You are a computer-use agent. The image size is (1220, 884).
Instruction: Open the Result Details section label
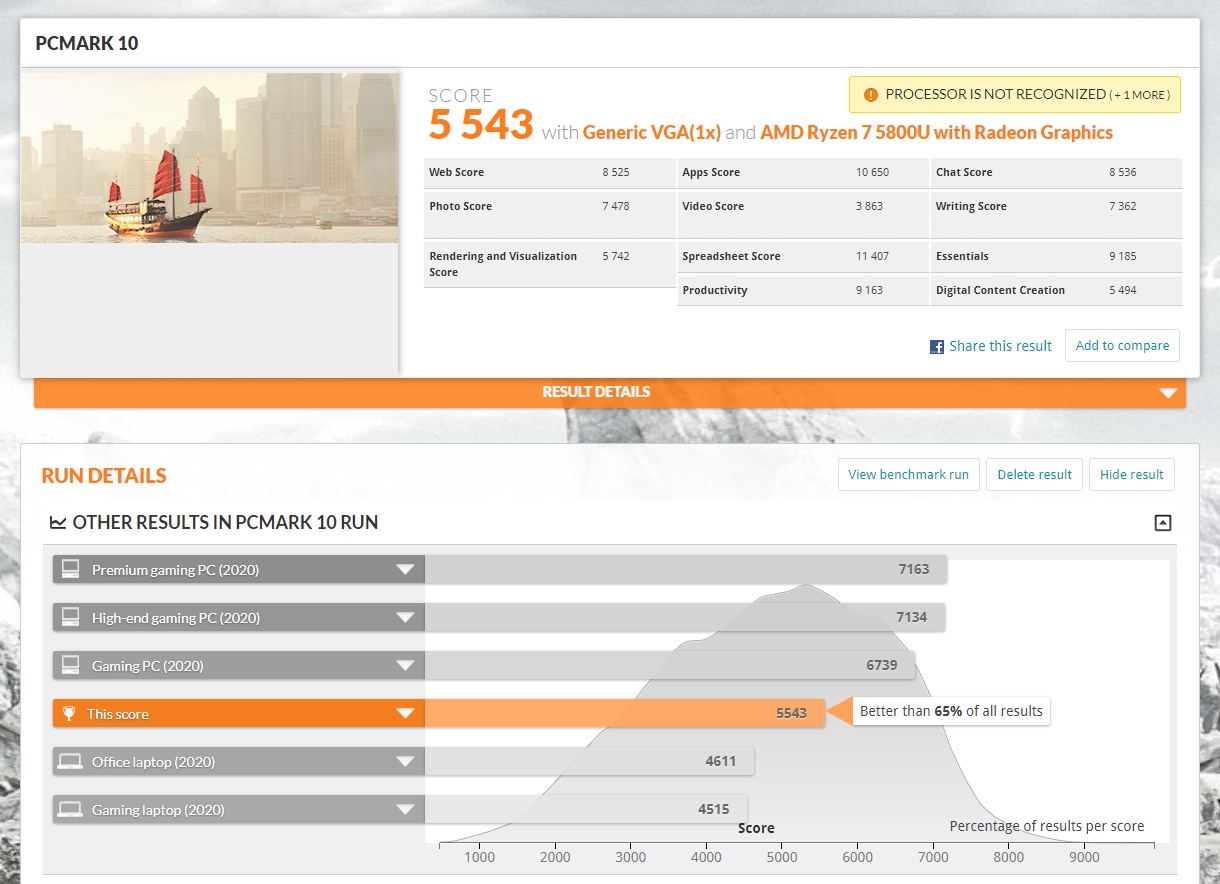(x=596, y=392)
